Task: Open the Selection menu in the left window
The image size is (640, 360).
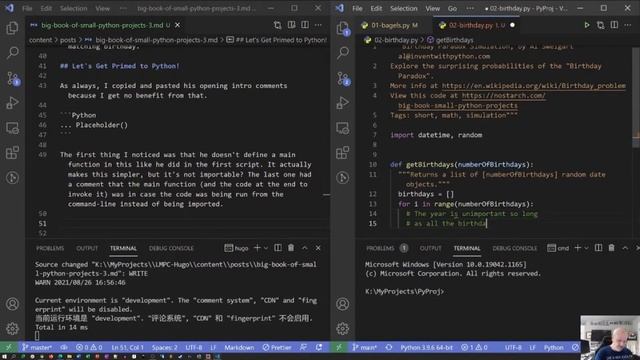Action: pos(73,8)
